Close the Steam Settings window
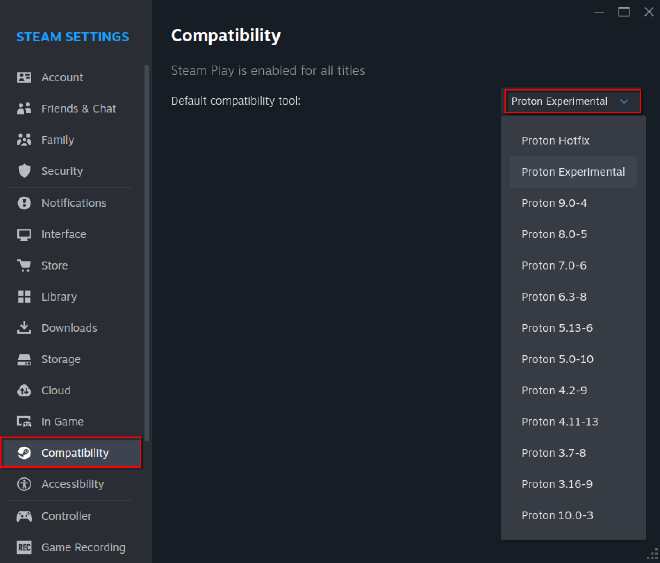660x563 pixels. 647,12
